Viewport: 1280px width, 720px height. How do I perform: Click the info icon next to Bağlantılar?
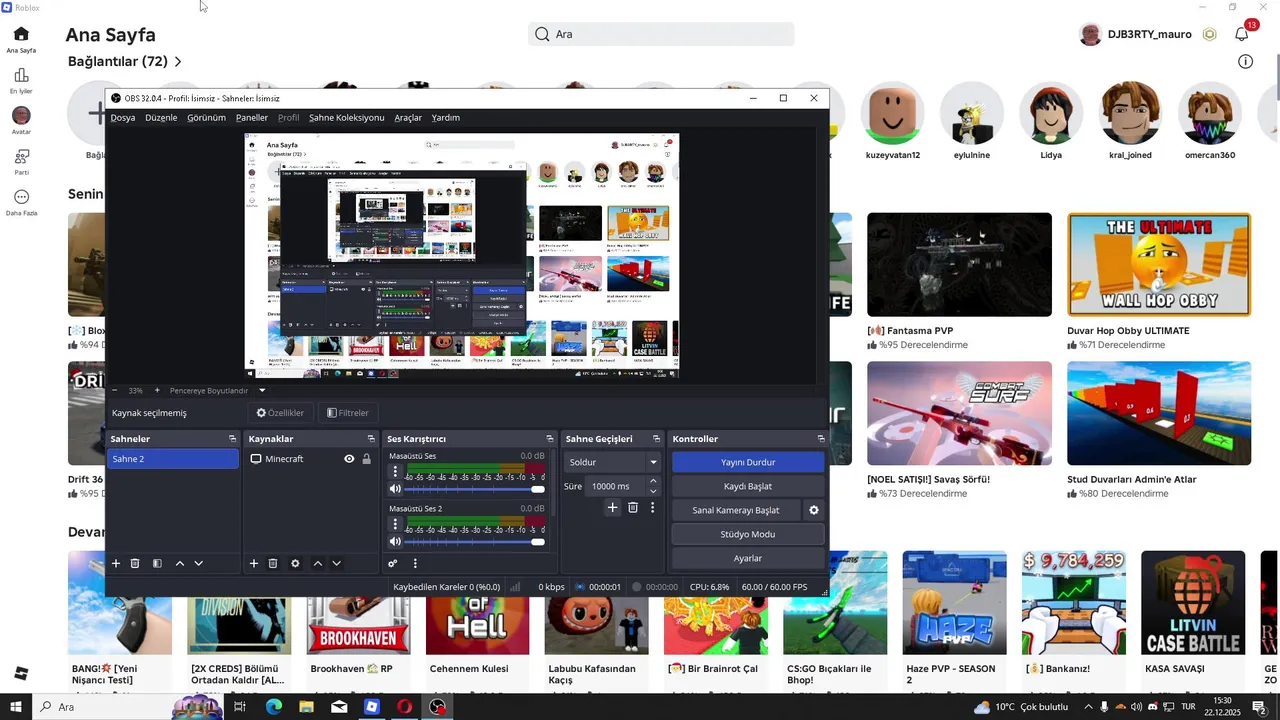click(1245, 61)
